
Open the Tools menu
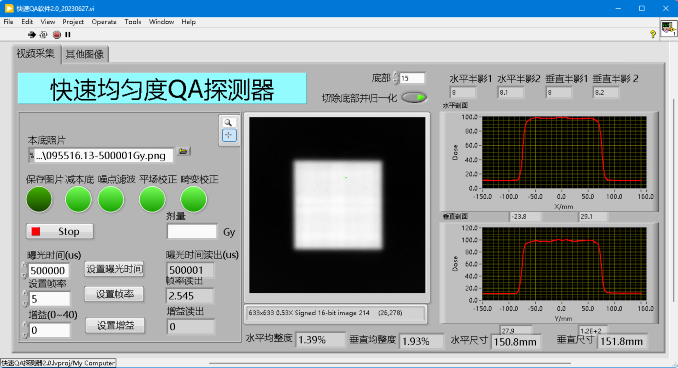tap(133, 22)
